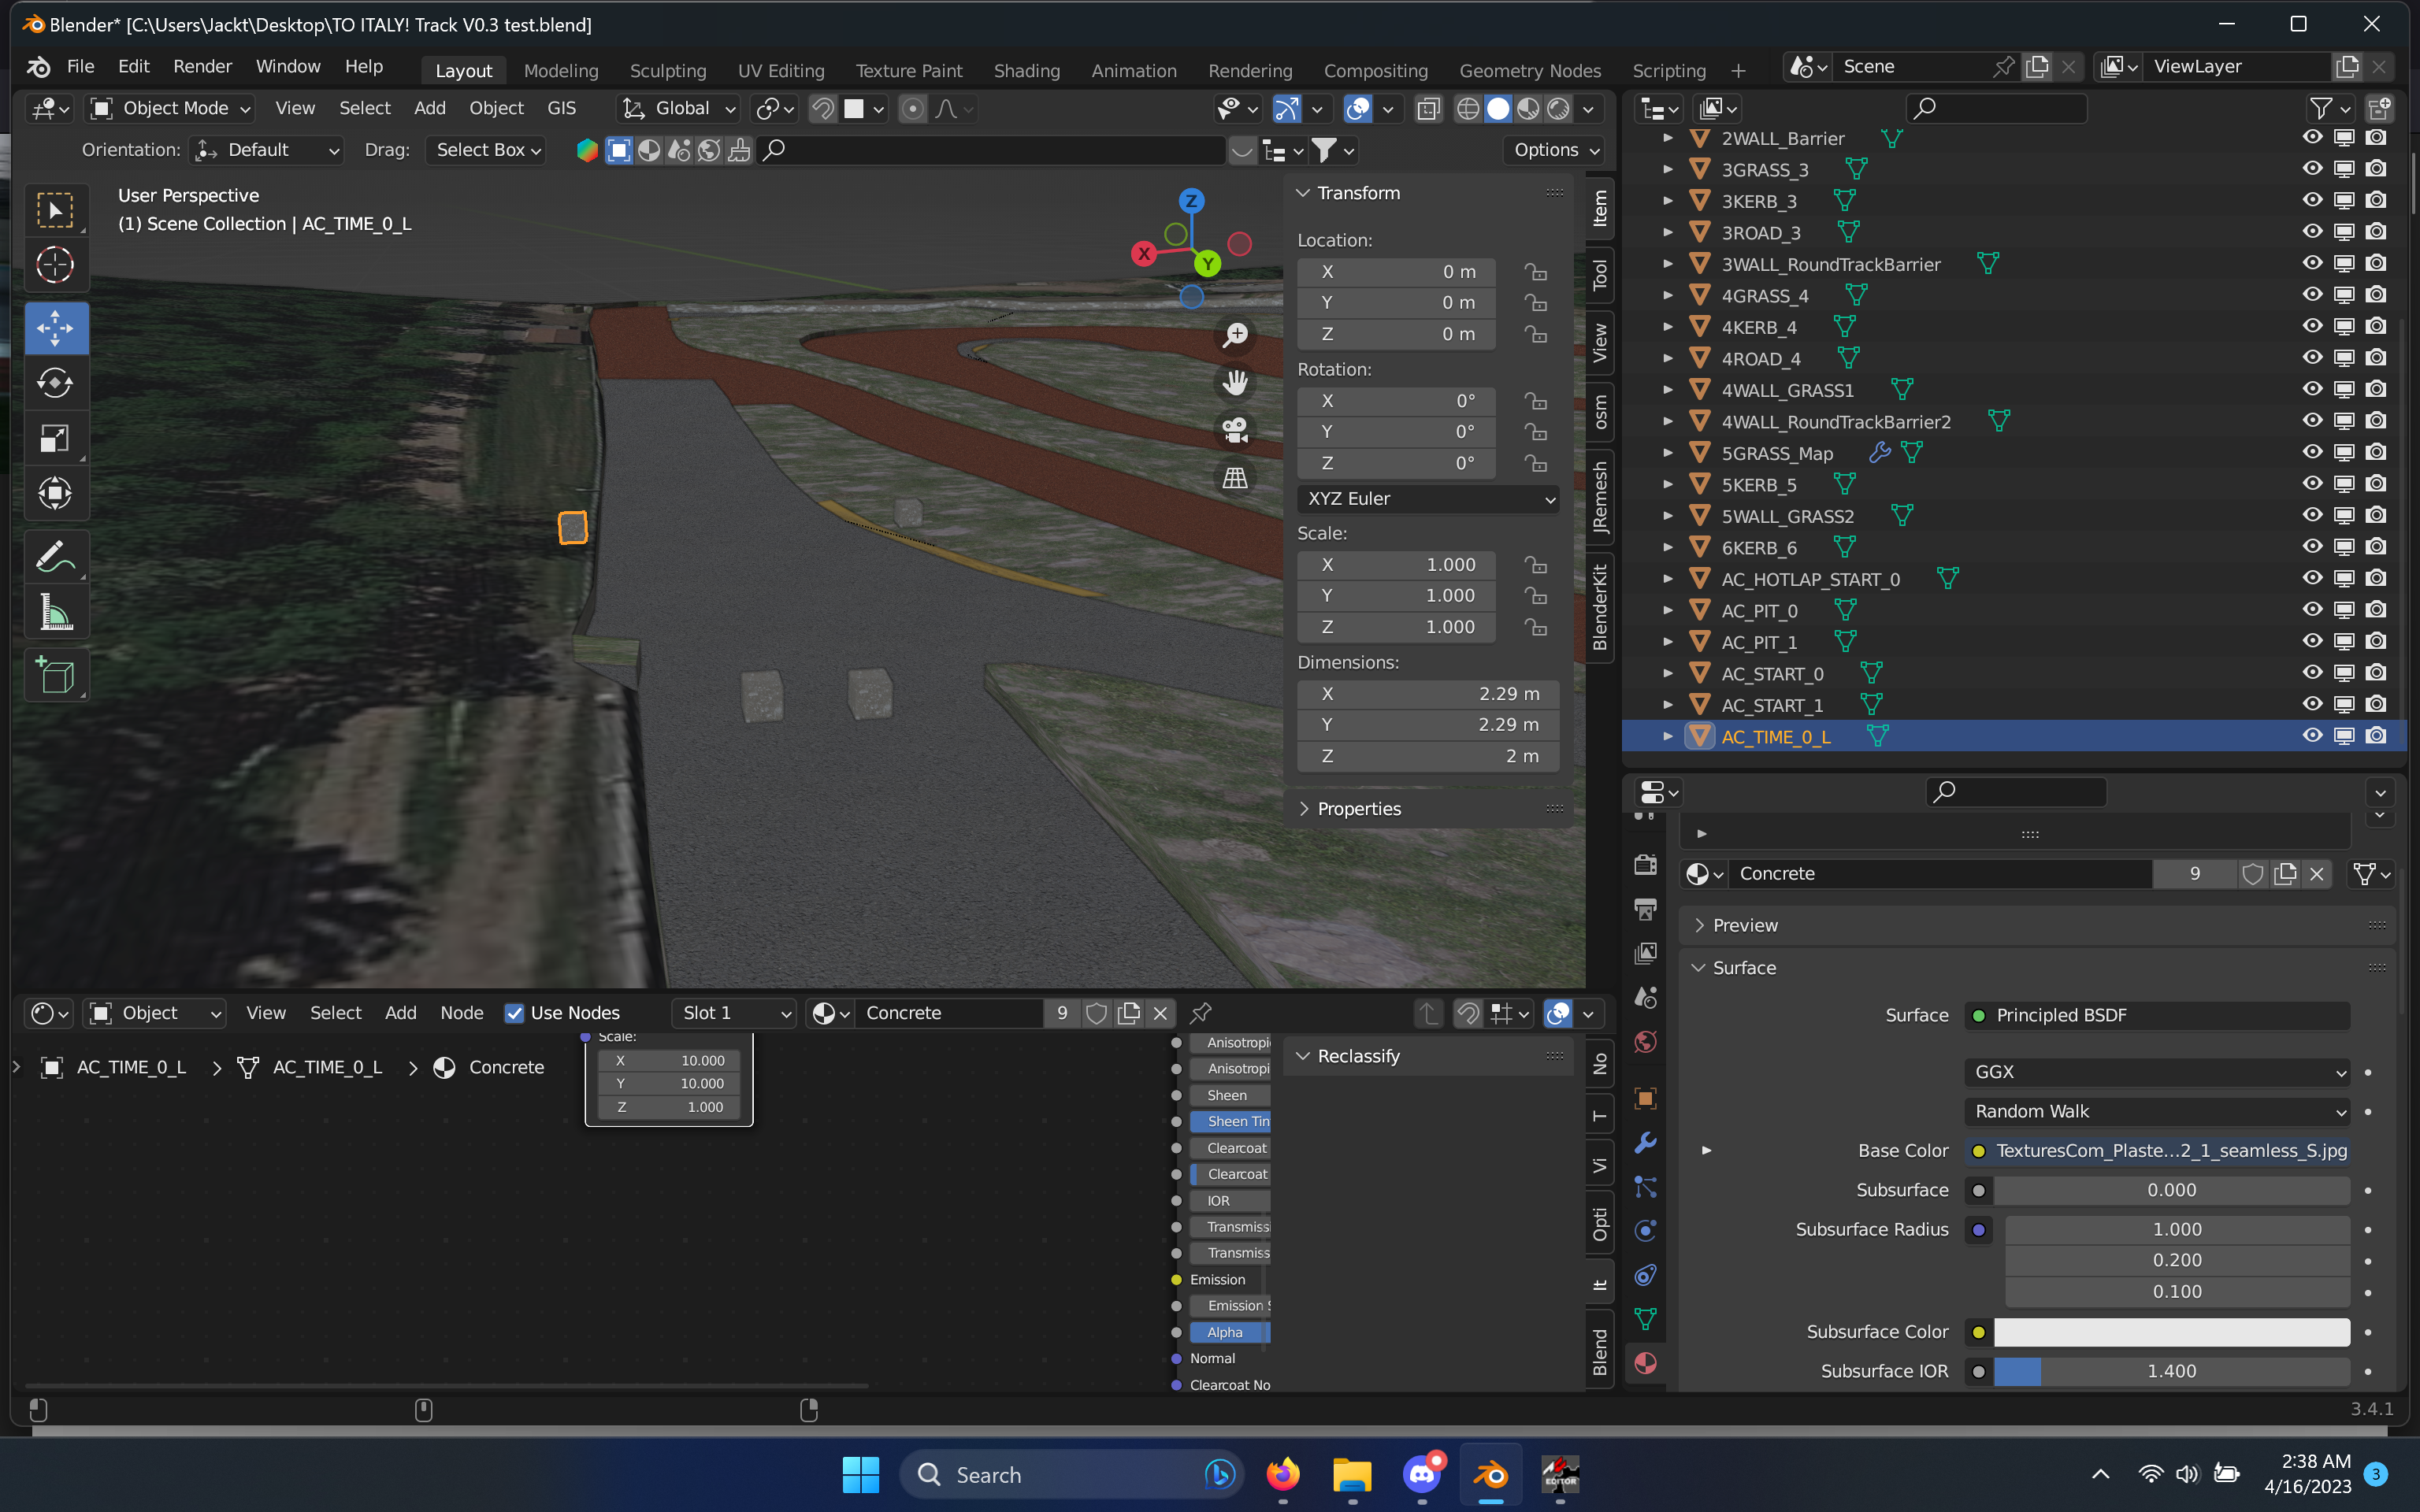Select the Add Cube tool
This screenshot has height=1512, width=2420.
(55, 676)
